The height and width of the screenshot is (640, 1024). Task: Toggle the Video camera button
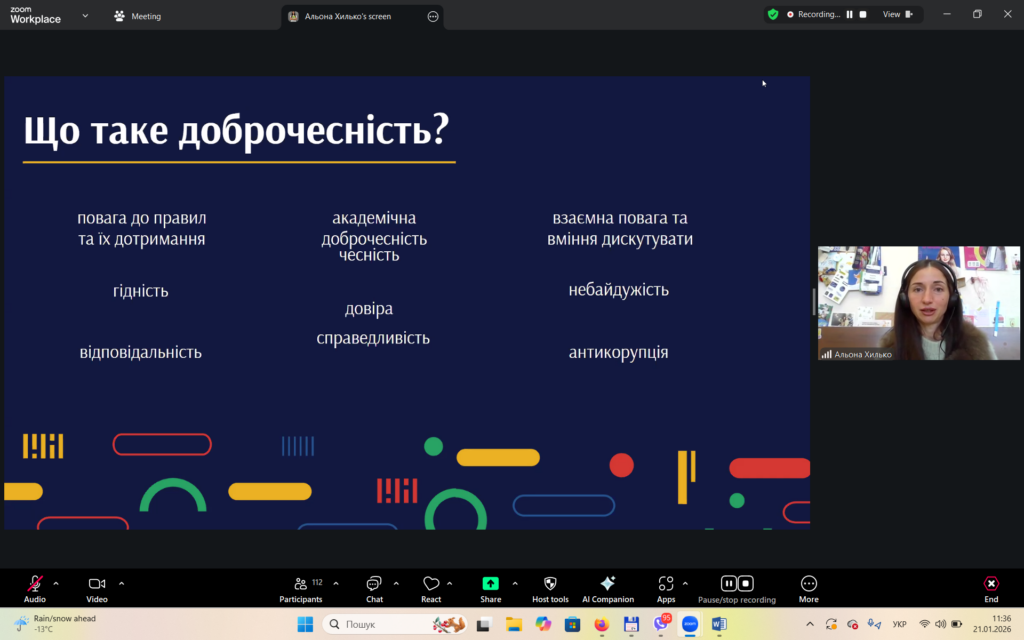97,584
